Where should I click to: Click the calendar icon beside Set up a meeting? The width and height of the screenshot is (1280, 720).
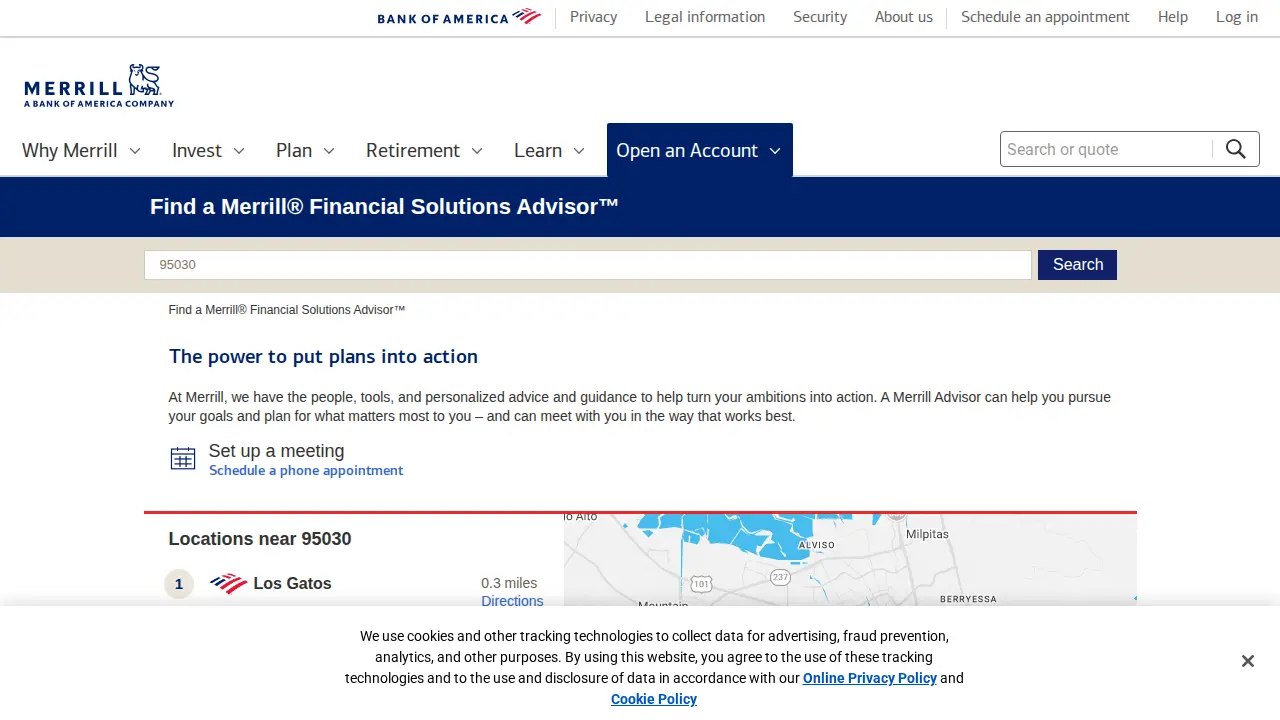point(183,459)
